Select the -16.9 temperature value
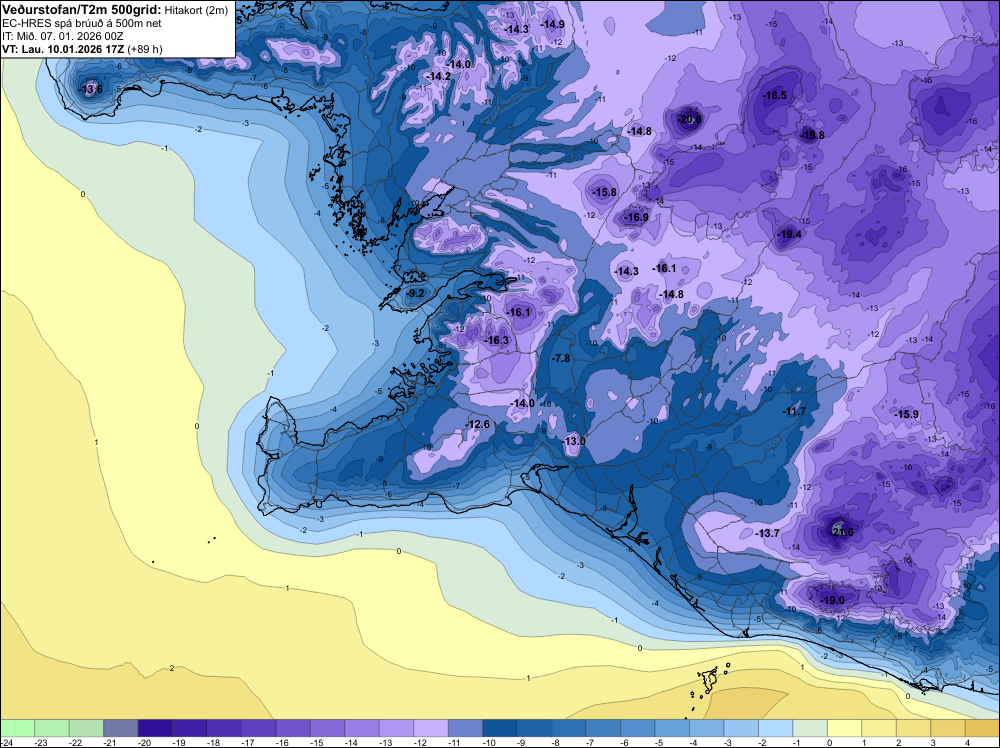The height and width of the screenshot is (748, 1000). (x=635, y=217)
